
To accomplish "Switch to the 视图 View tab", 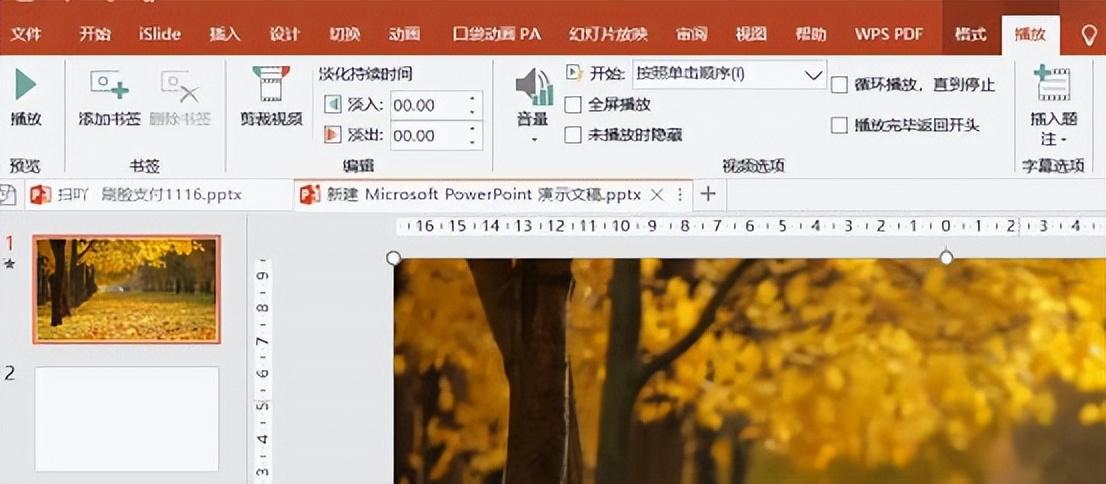I will [751, 34].
